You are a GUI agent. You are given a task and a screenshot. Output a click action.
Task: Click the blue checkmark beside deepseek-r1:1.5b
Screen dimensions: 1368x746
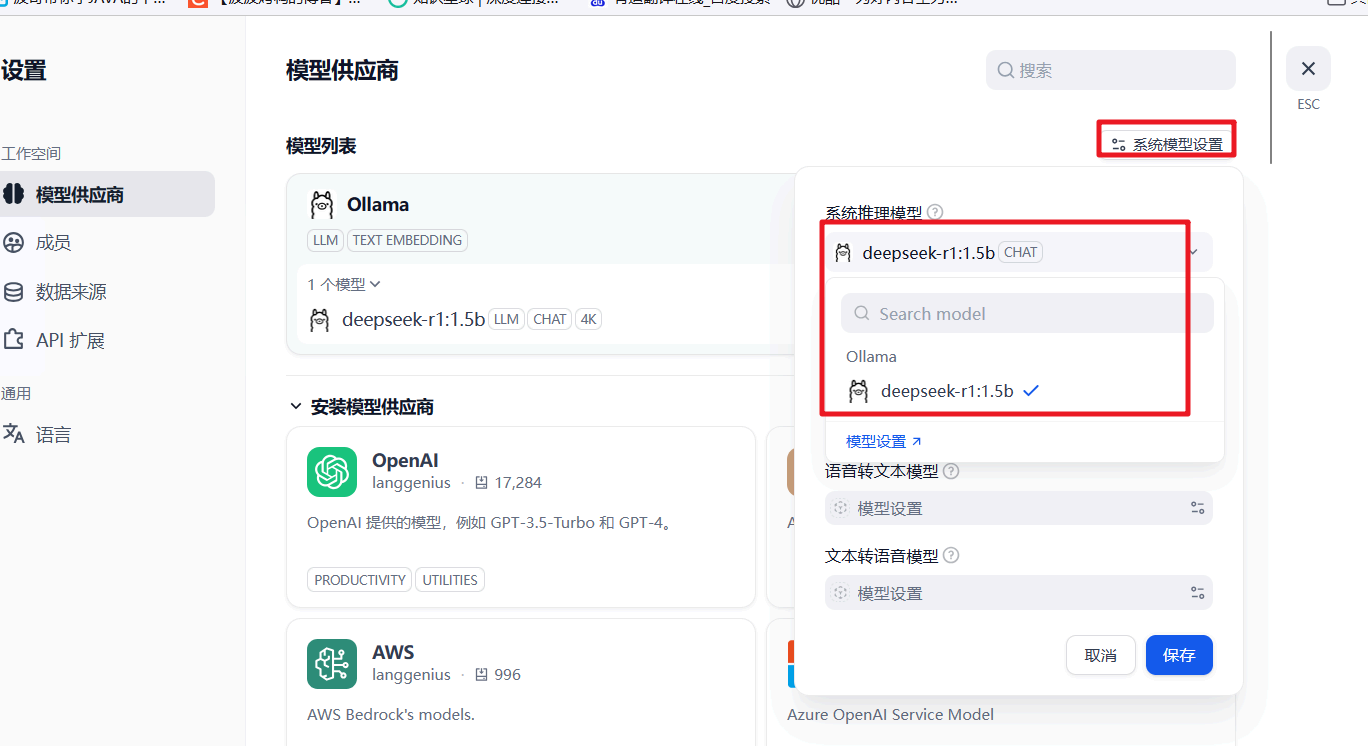coord(1031,391)
